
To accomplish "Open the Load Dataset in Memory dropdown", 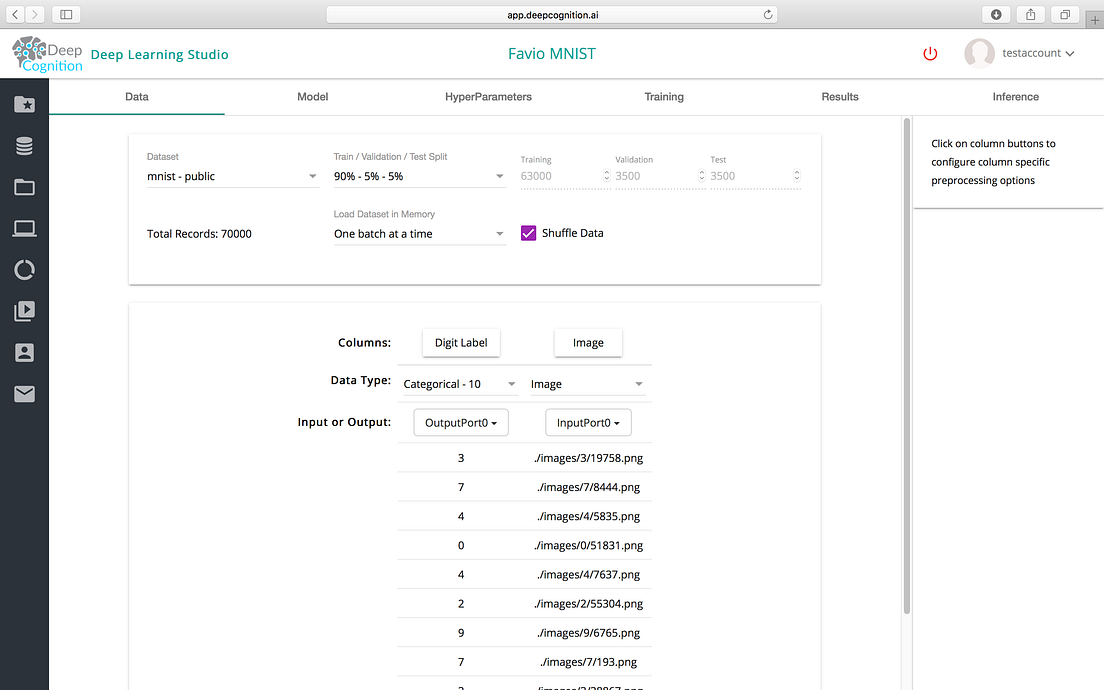I will (420, 234).
